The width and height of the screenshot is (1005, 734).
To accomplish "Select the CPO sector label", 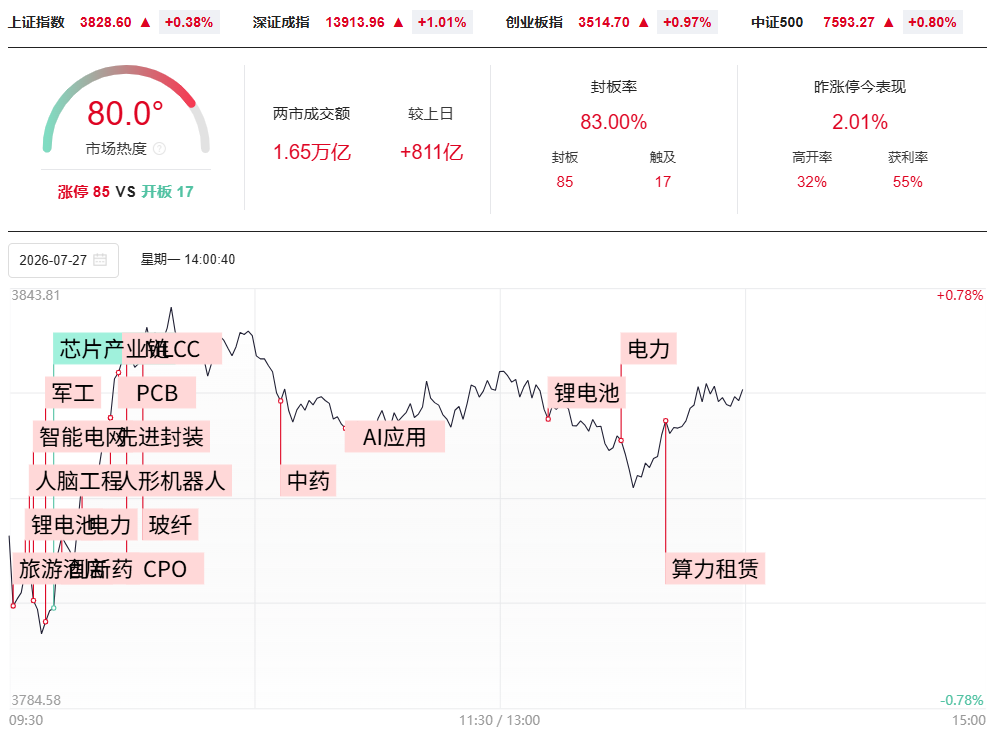I will coord(165,569).
